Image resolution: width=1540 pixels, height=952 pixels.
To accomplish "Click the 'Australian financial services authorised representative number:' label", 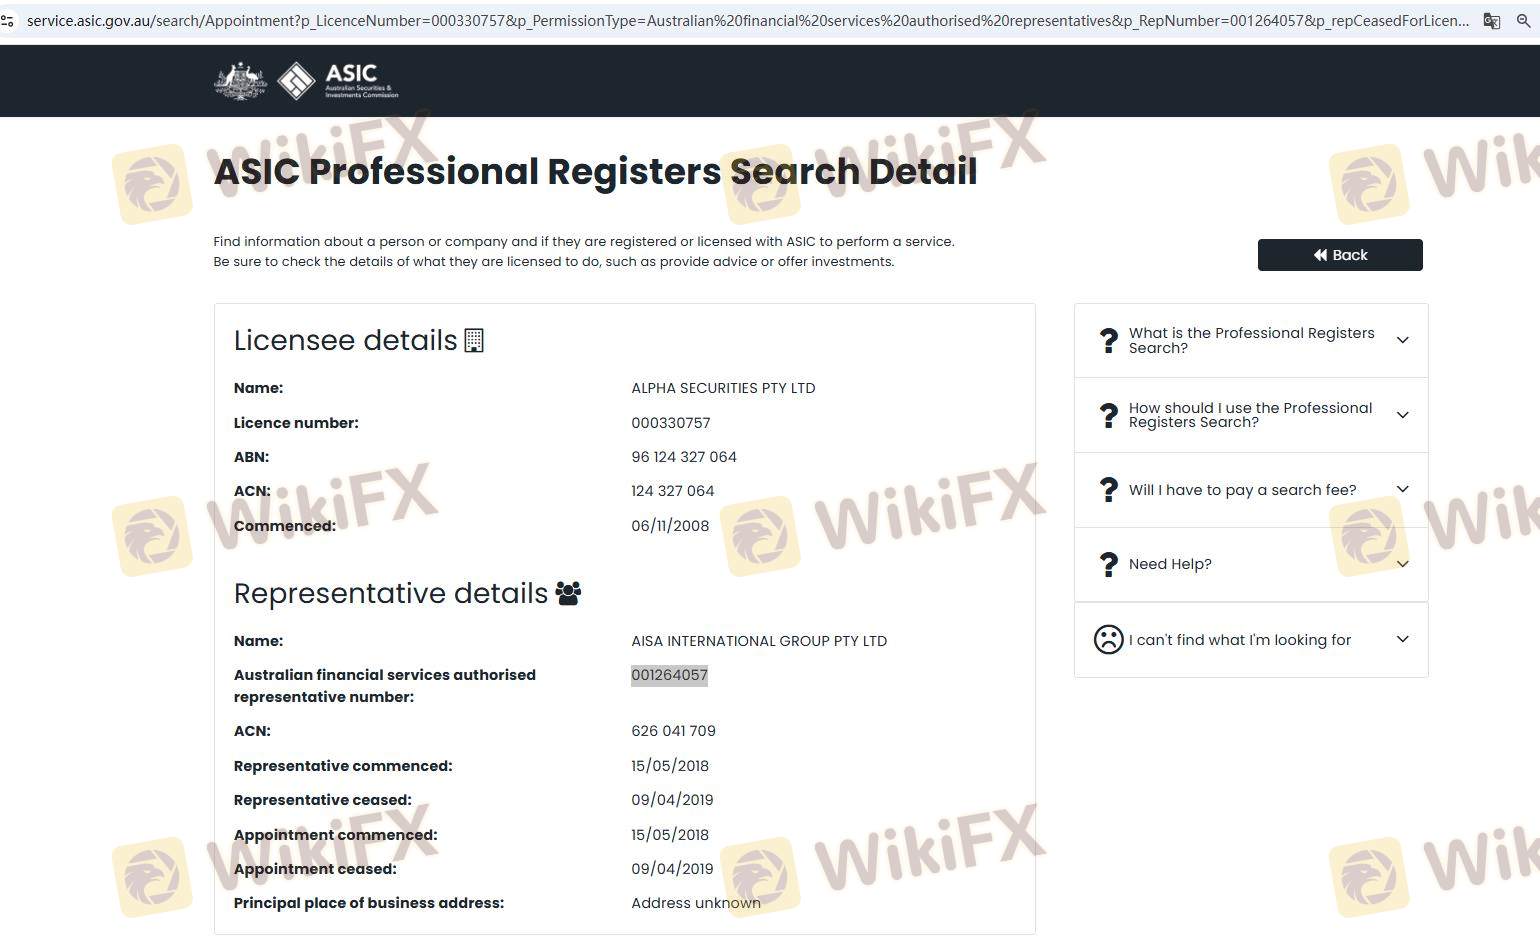I will [x=385, y=686].
